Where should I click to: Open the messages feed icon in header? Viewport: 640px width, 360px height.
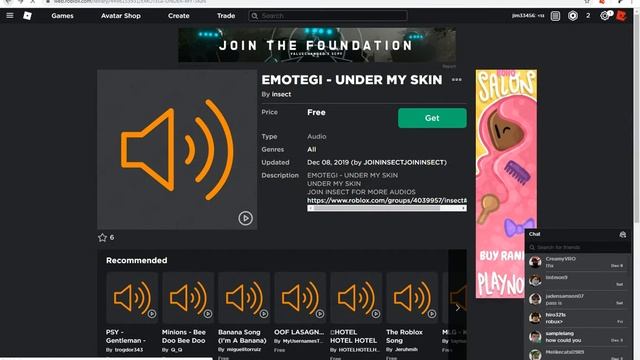(x=555, y=16)
